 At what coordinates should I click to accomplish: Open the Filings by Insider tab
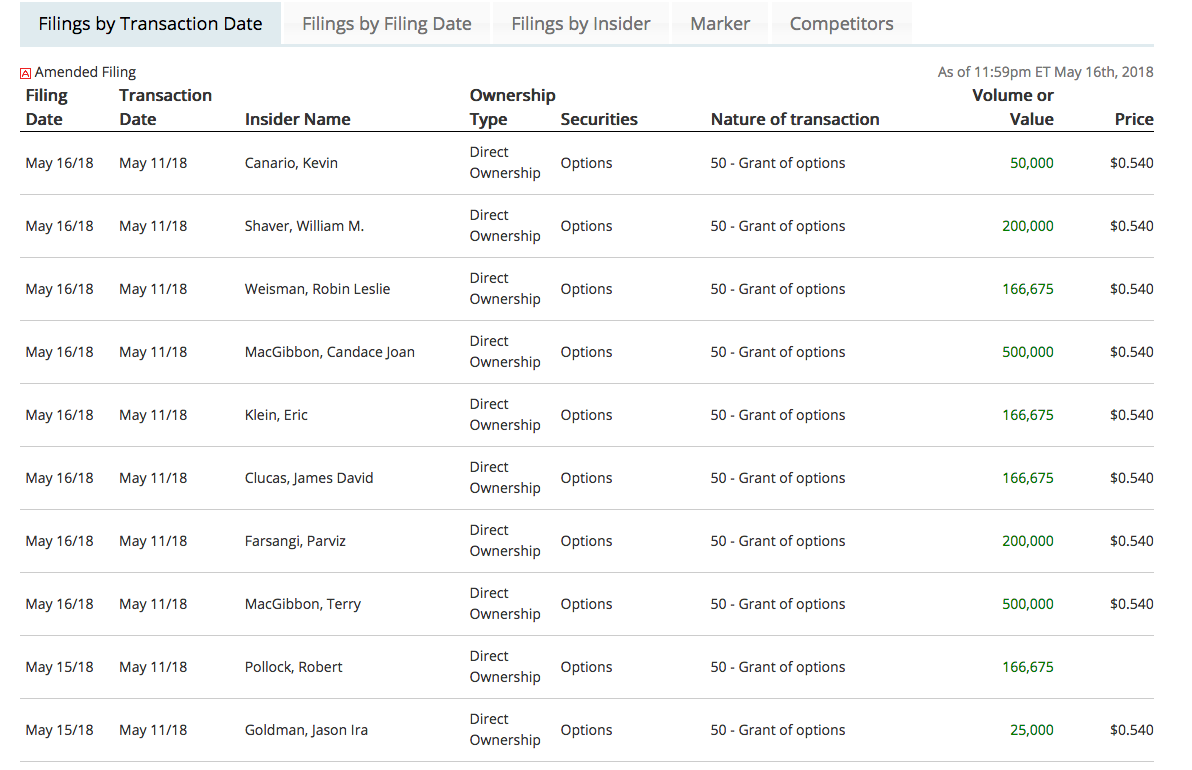click(x=580, y=24)
